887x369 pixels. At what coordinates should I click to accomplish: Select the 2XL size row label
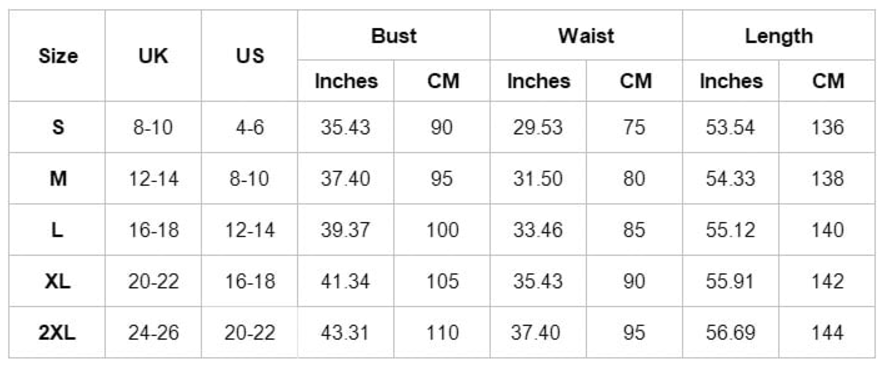[58, 333]
